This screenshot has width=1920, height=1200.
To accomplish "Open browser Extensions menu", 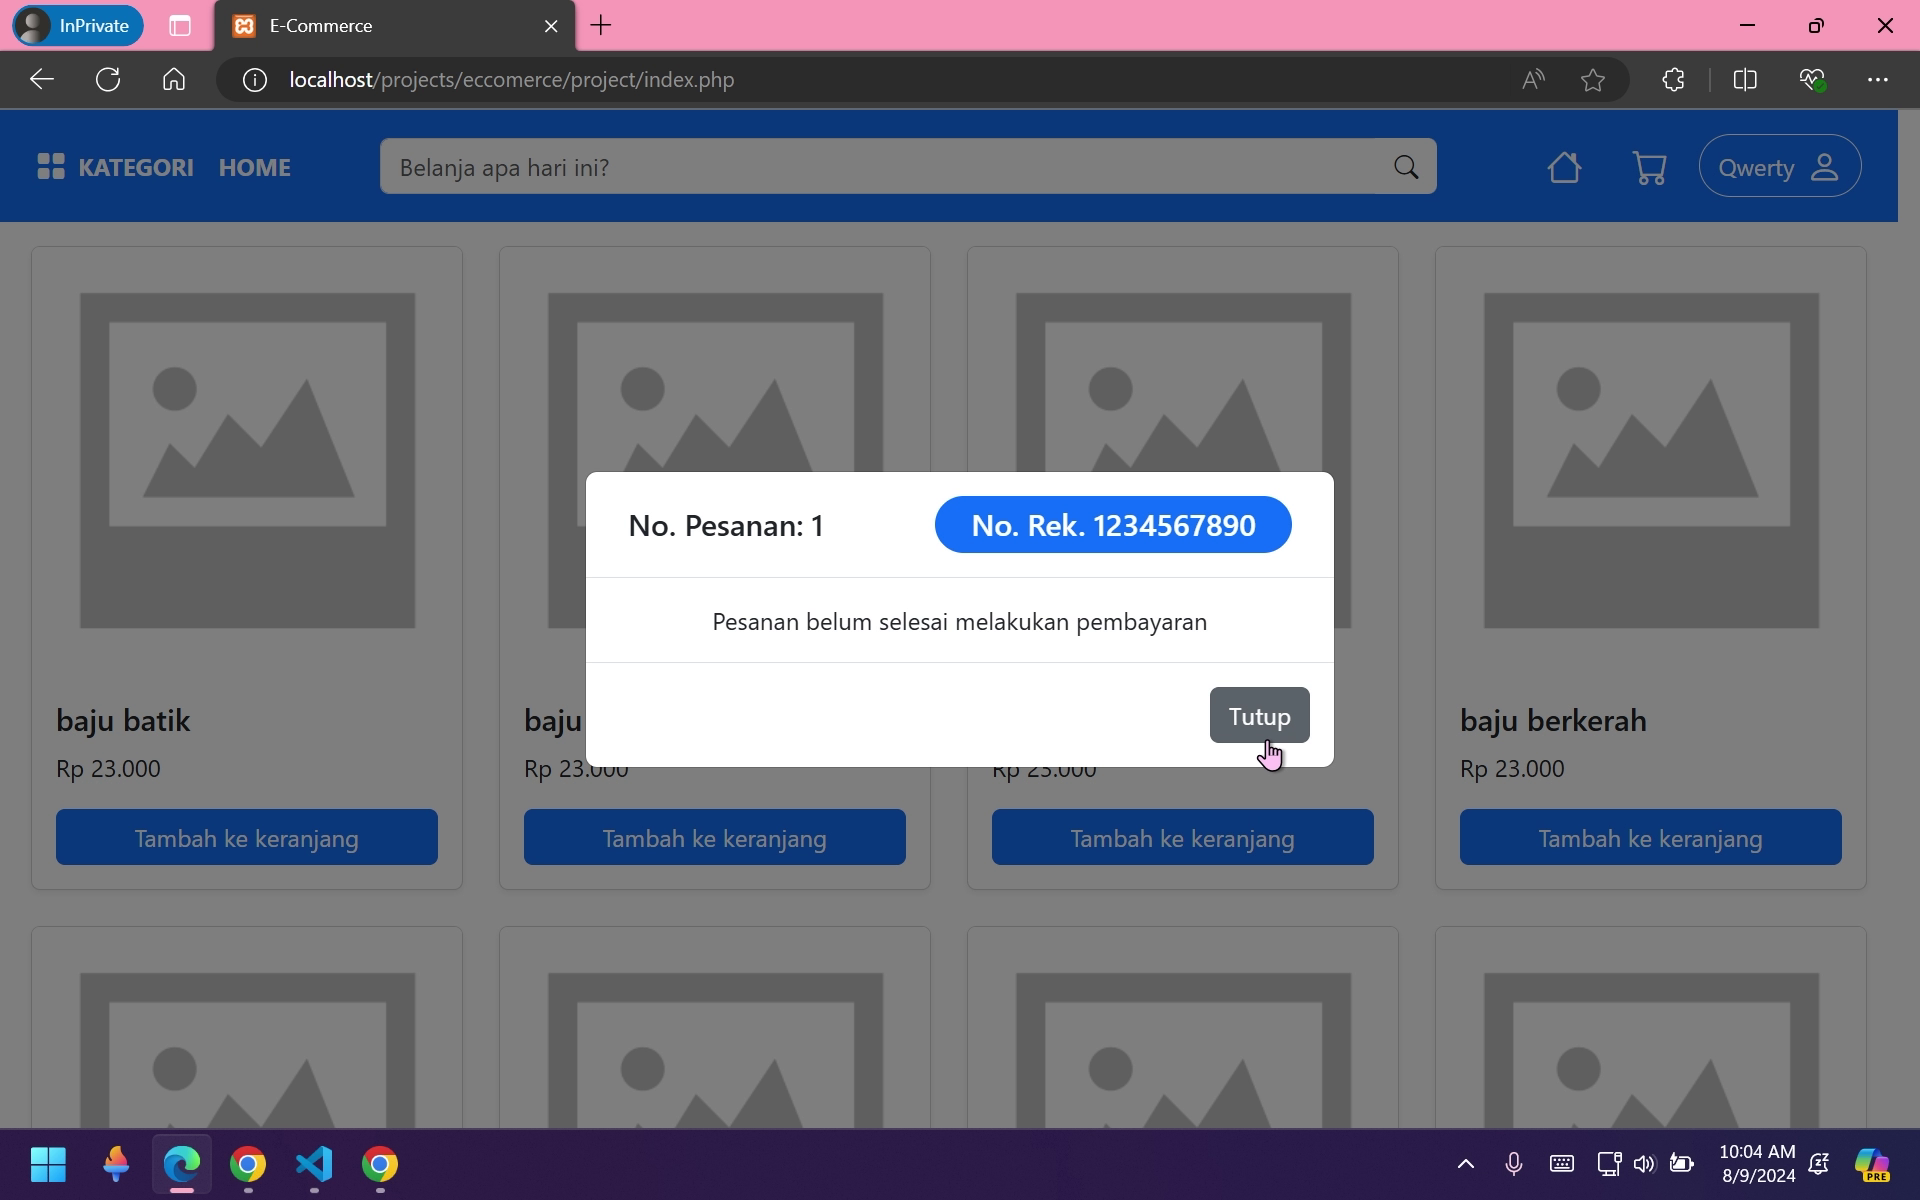I will pos(1673,80).
